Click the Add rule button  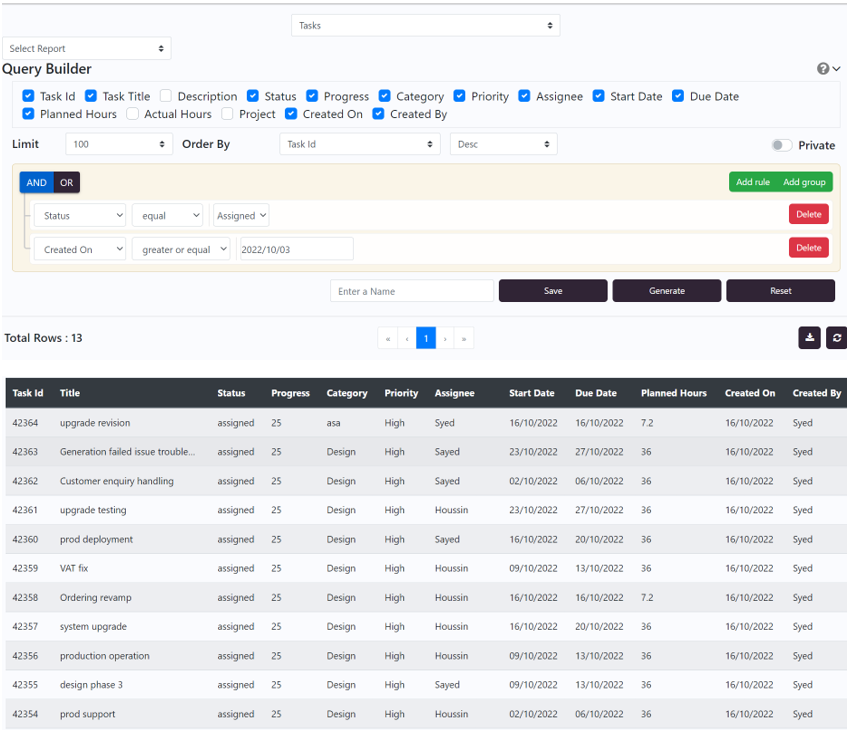pyautogui.click(x=753, y=182)
